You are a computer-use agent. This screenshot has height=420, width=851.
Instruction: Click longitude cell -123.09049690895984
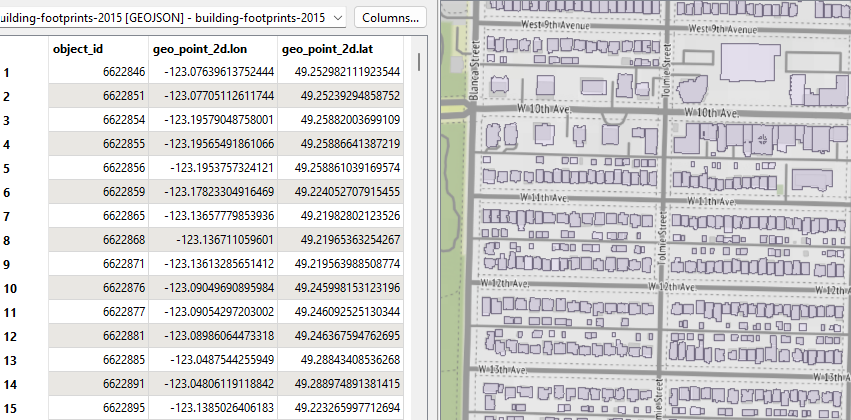213,288
